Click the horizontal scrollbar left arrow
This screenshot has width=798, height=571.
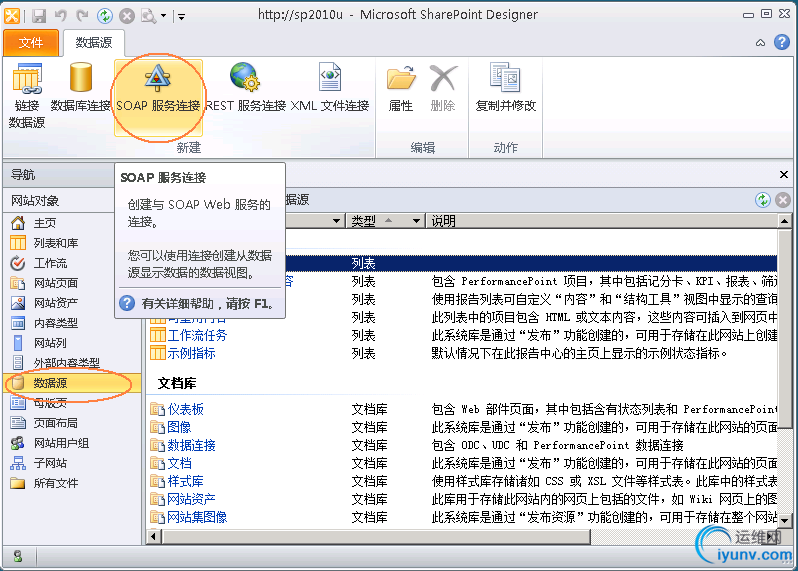154,536
